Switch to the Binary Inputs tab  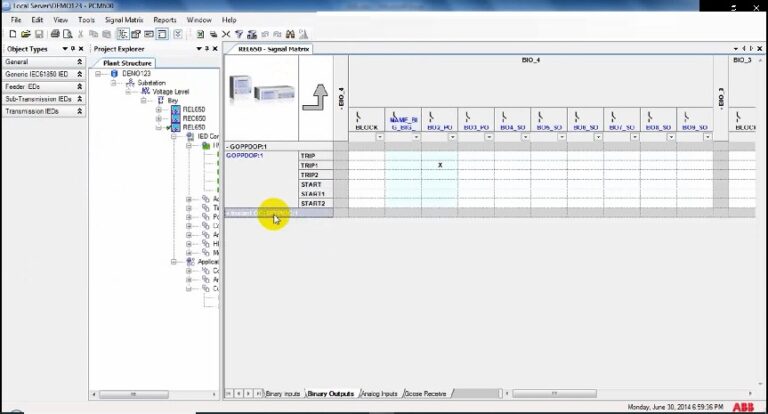pyautogui.click(x=283, y=393)
